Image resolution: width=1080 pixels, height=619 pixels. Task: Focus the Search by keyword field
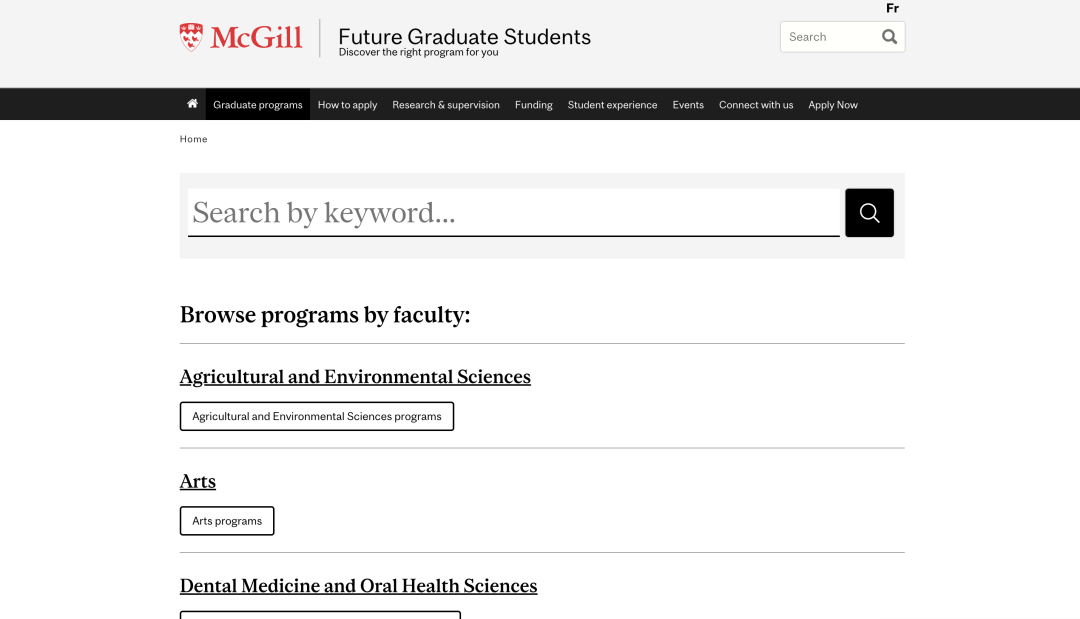click(513, 213)
